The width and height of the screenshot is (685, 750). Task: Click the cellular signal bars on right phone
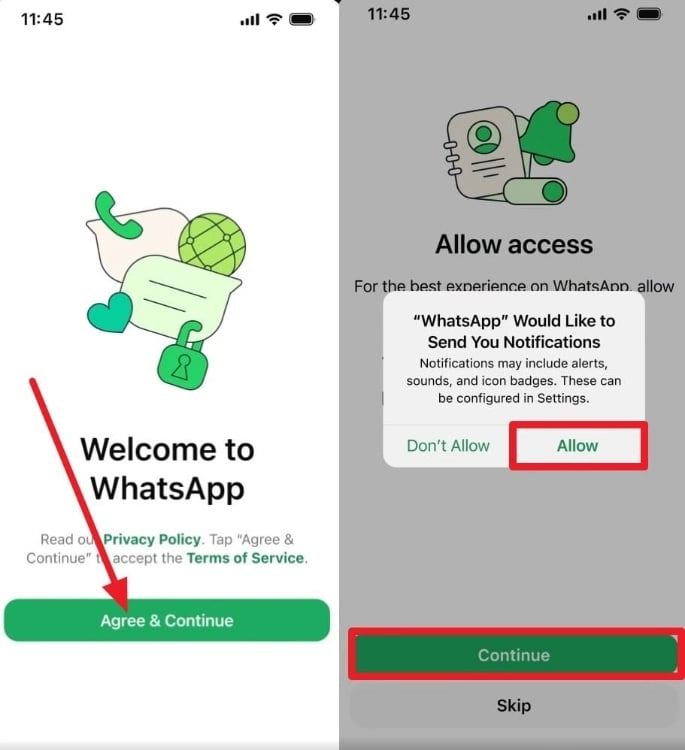tap(597, 15)
